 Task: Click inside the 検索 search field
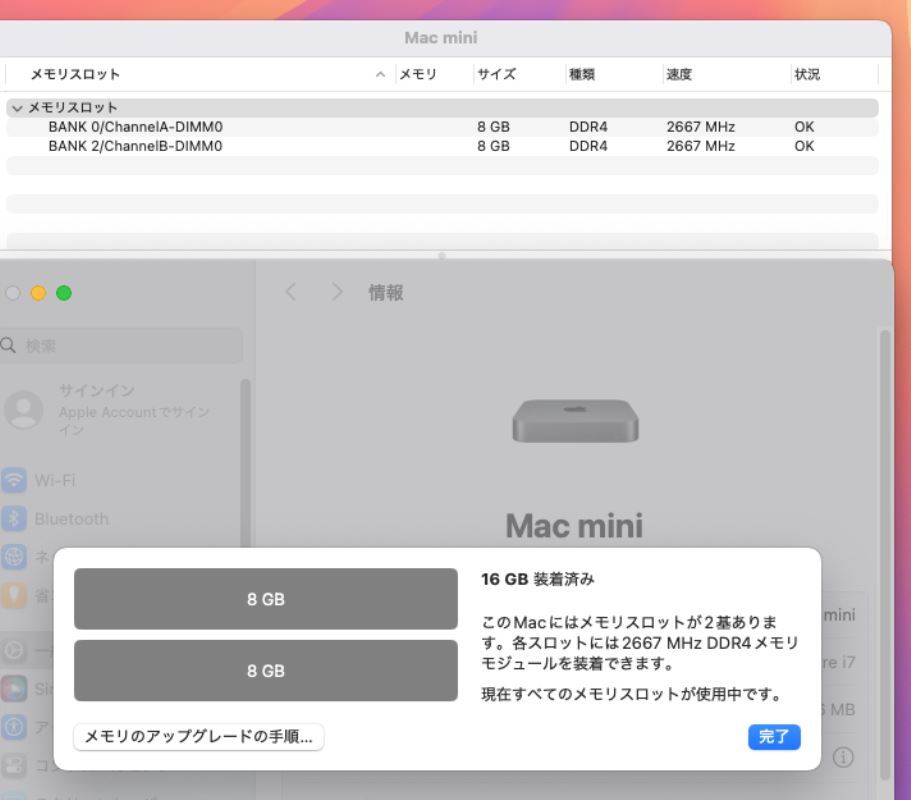pos(120,345)
